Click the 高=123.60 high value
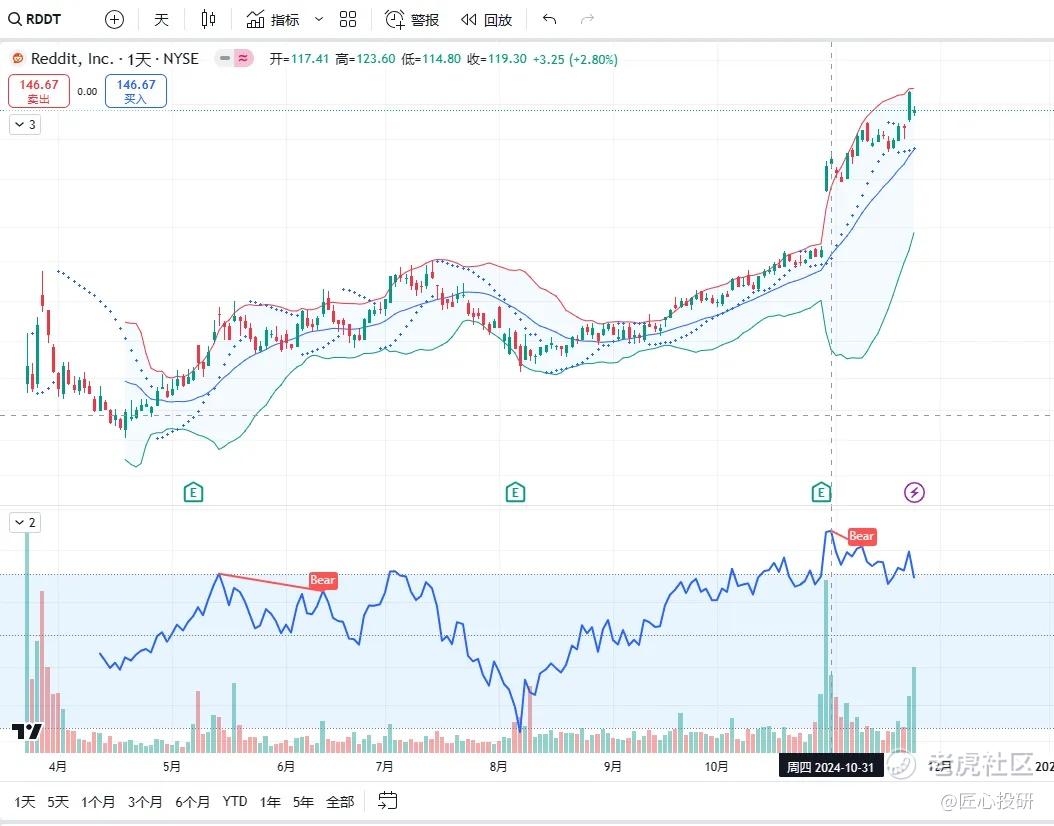1054x826 pixels. coord(366,59)
